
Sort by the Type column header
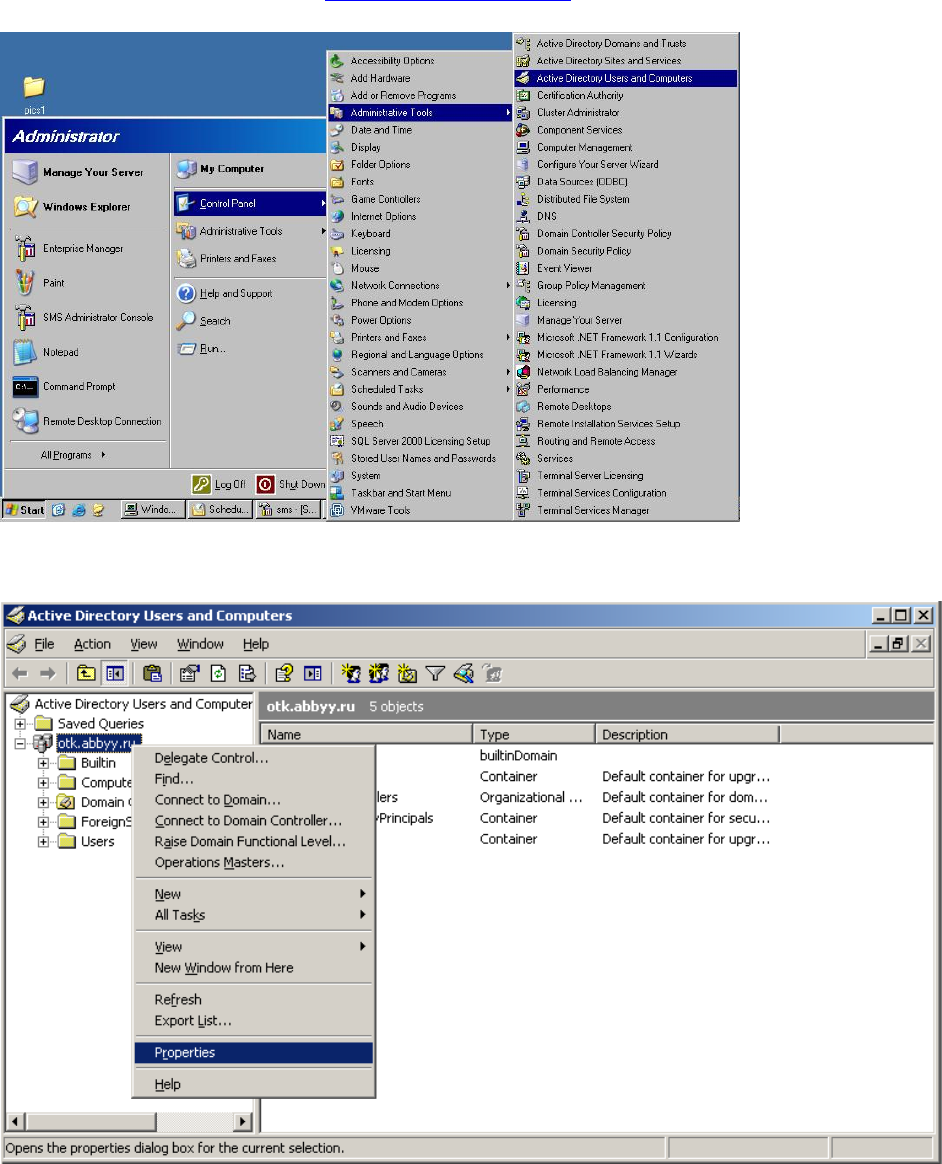pos(534,734)
